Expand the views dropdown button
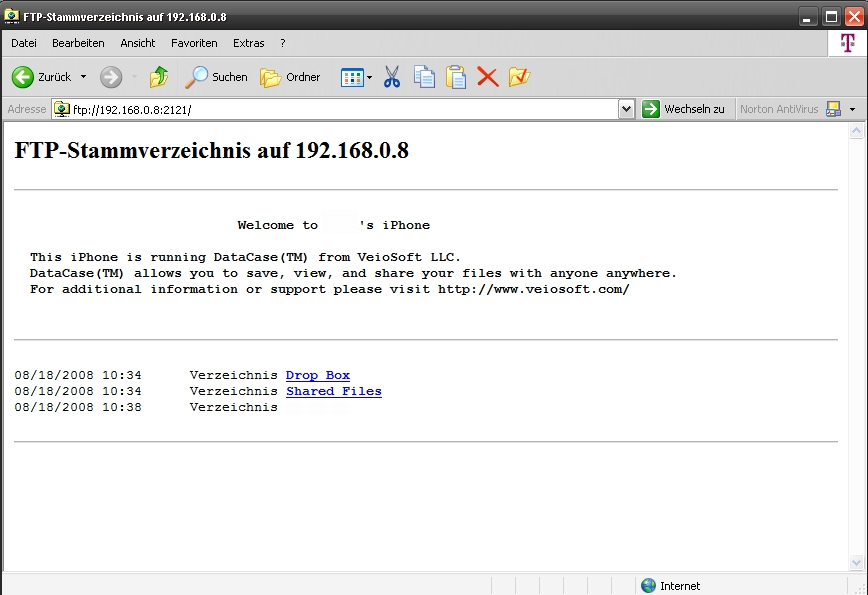Screen dimensions: 868x595 tap(369, 77)
